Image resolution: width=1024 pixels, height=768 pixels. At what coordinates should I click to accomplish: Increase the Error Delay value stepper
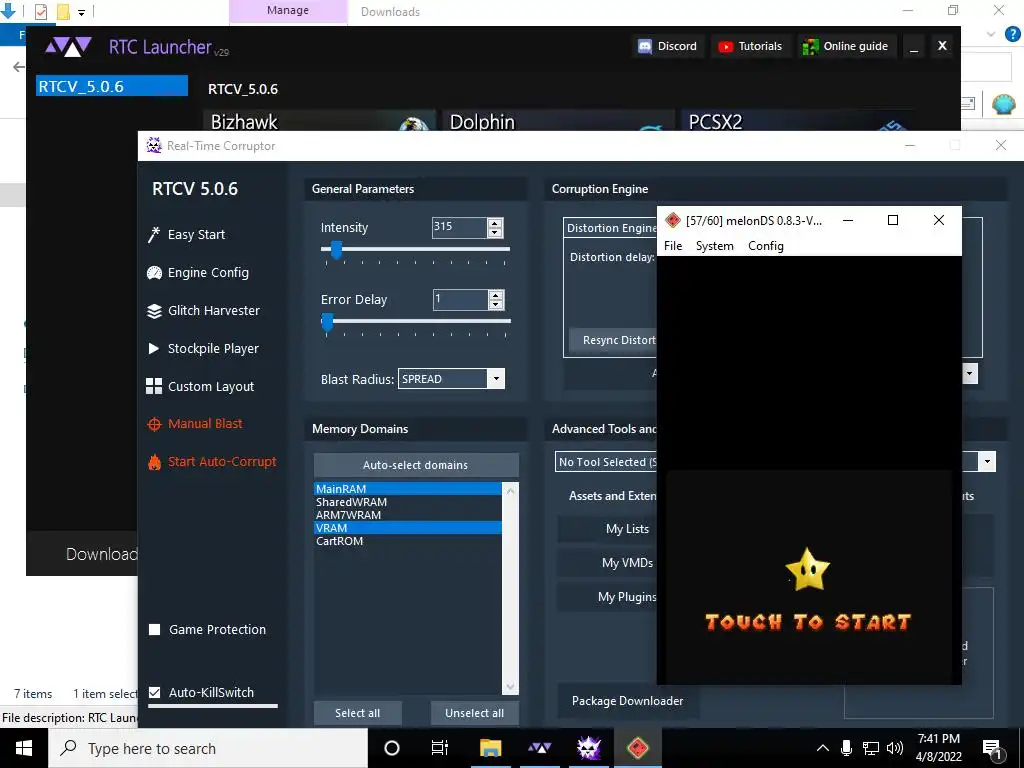(496, 296)
